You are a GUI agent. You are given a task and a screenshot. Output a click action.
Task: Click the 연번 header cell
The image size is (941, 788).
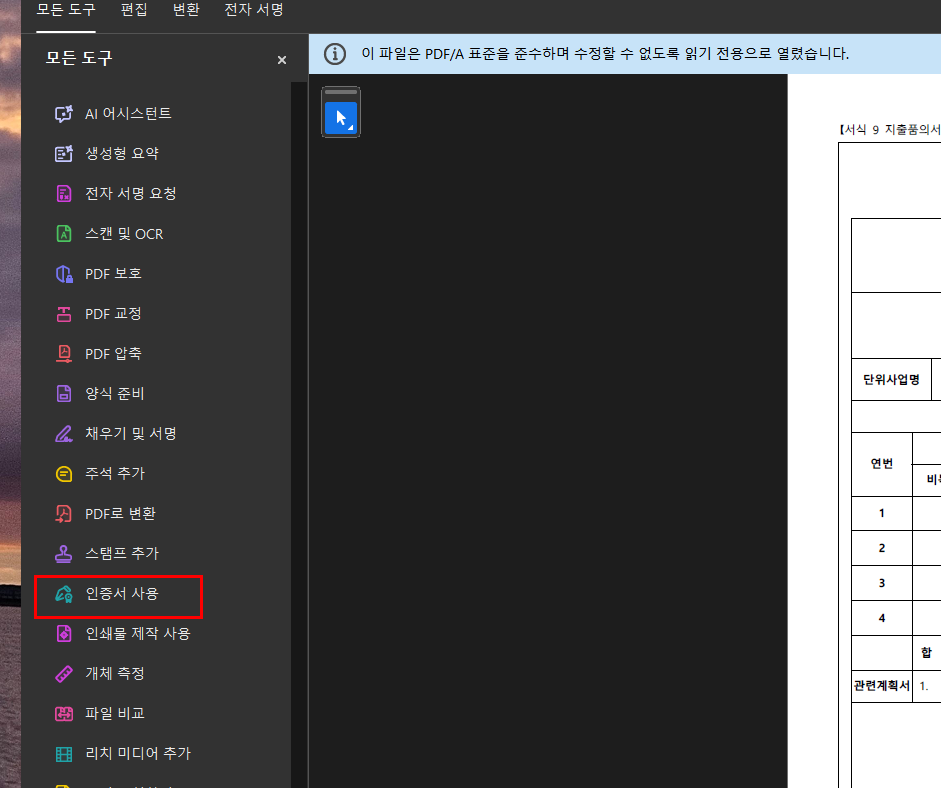[x=882, y=464]
